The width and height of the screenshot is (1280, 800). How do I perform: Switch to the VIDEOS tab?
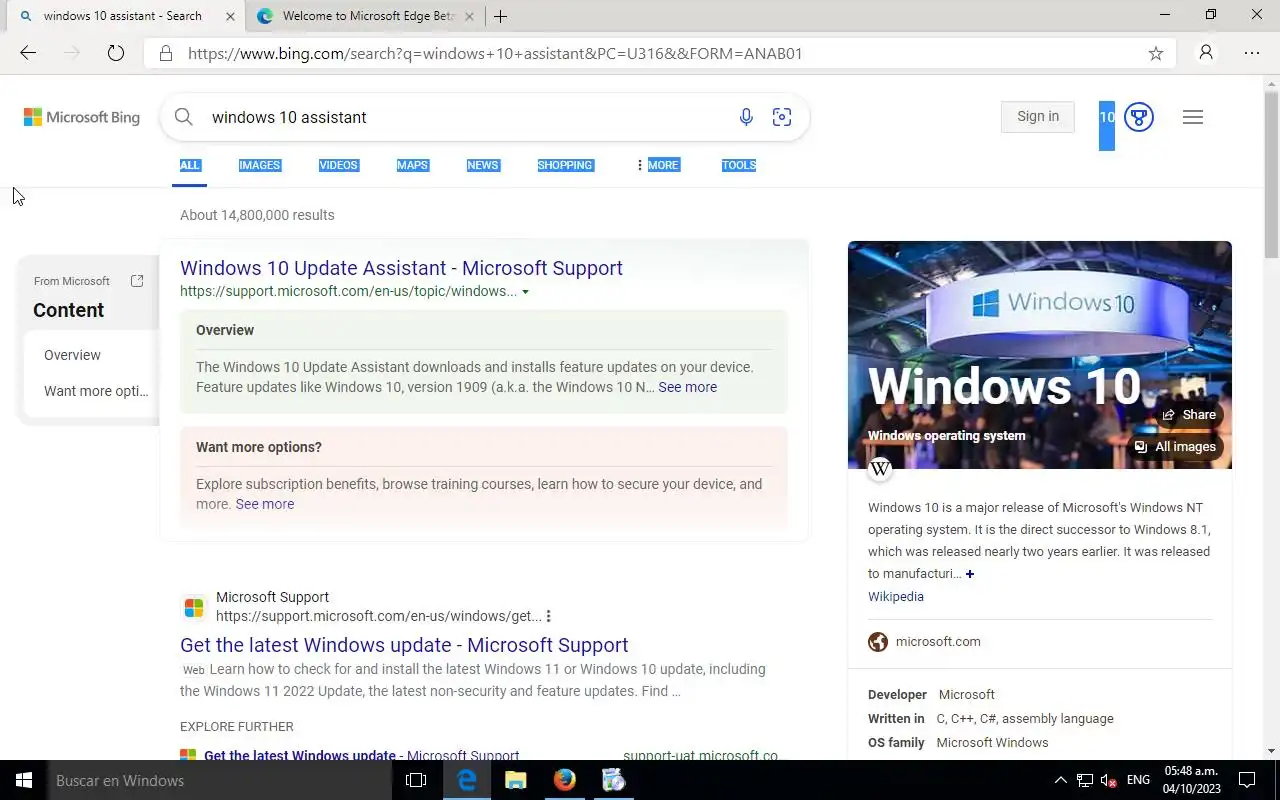(x=338, y=165)
